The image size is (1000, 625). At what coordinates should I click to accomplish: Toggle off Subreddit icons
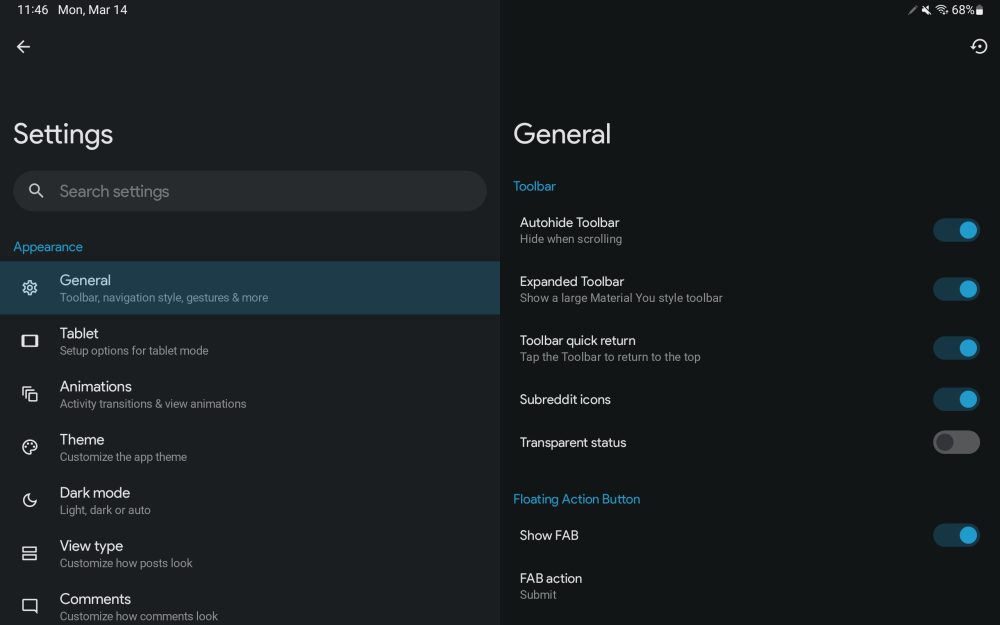click(x=956, y=398)
